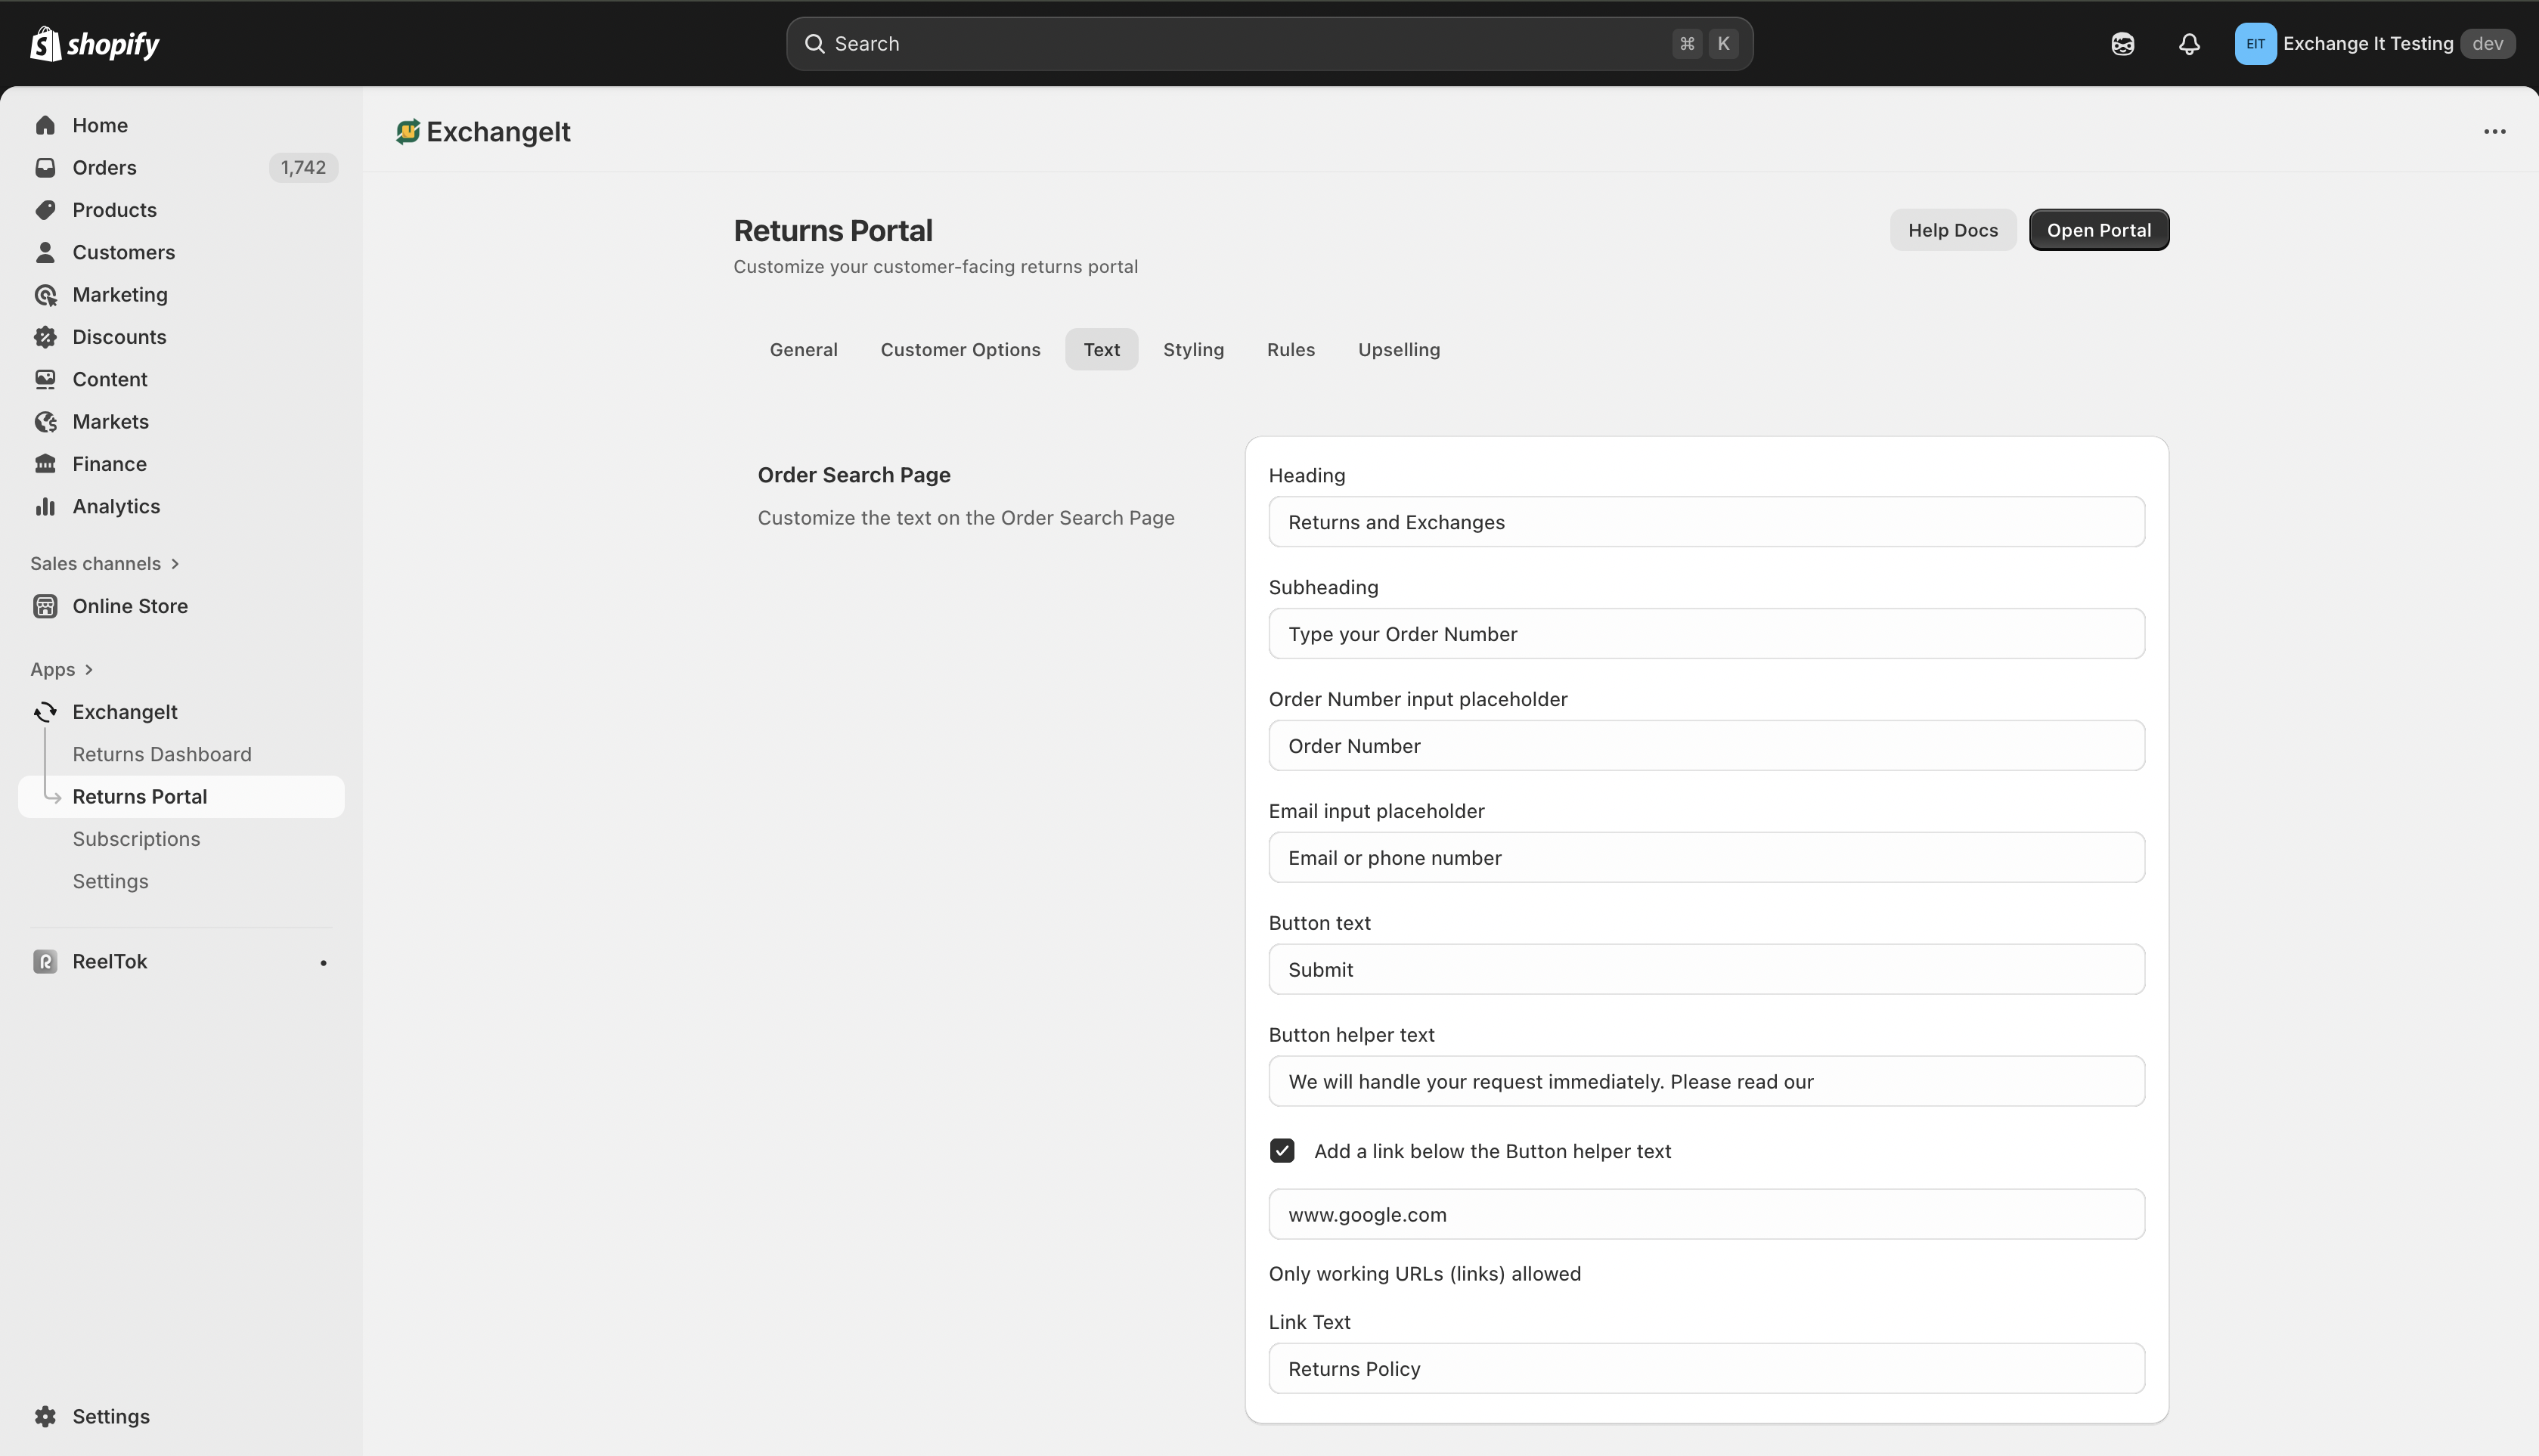Click into the Heading text field
This screenshot has height=1456, width=2539.
pyautogui.click(x=1706, y=522)
